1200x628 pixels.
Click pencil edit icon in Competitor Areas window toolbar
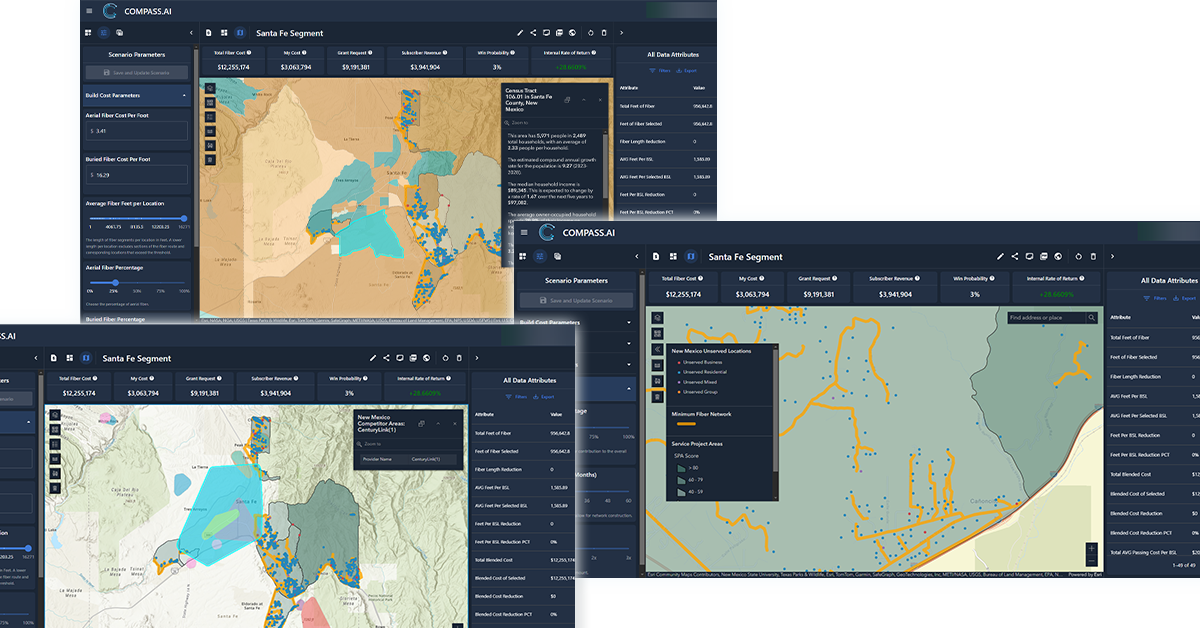pyautogui.click(x=373, y=358)
